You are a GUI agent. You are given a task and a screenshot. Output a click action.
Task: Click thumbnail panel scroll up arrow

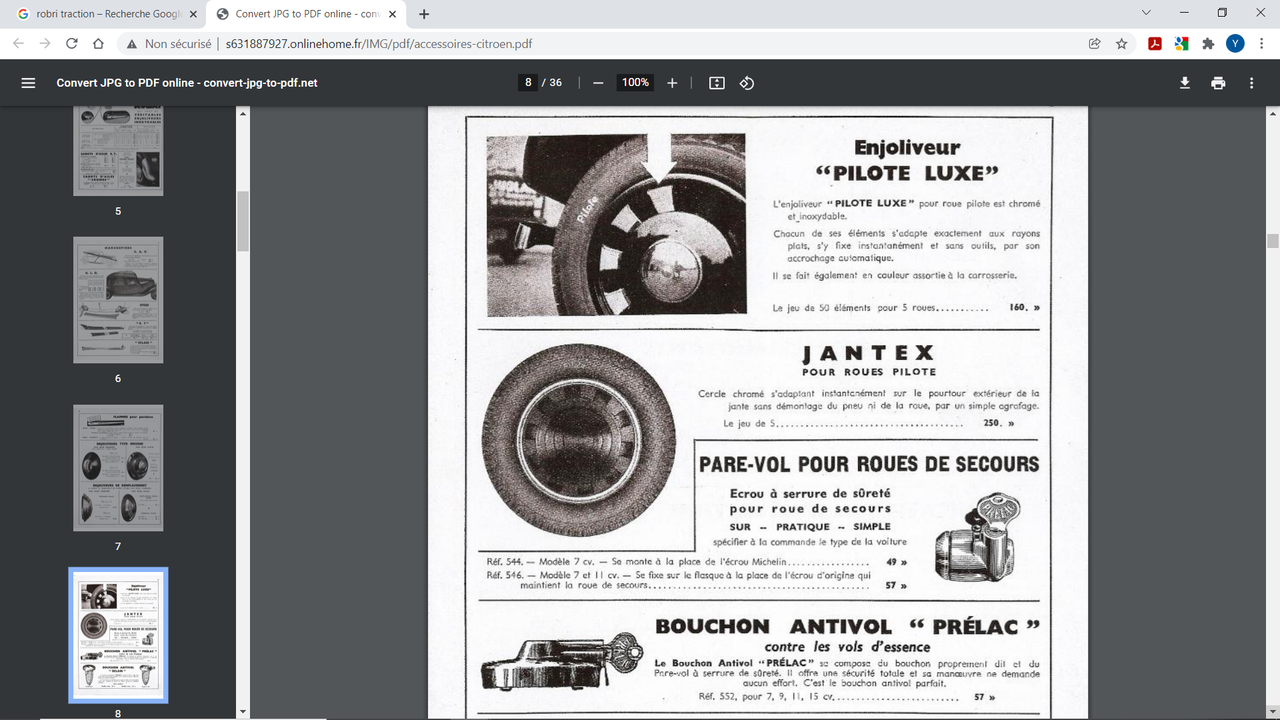(243, 114)
